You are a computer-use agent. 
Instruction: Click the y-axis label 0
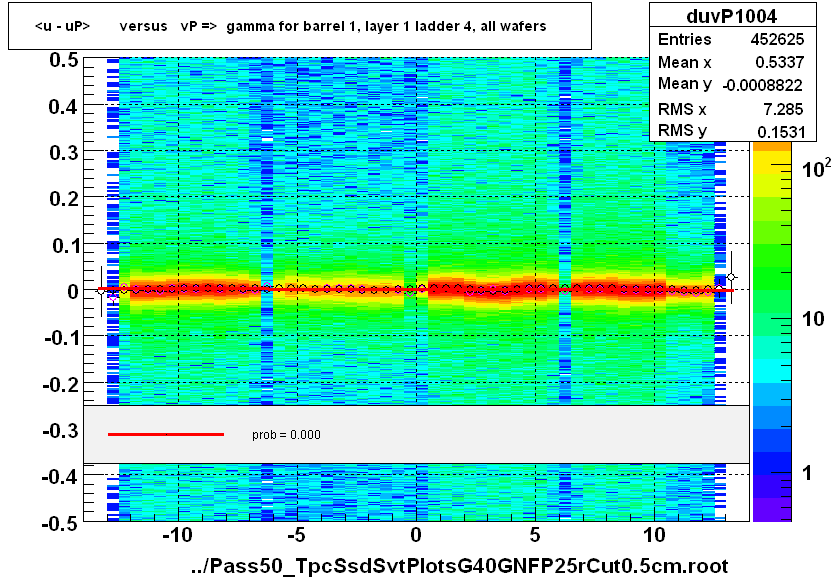click(73, 292)
